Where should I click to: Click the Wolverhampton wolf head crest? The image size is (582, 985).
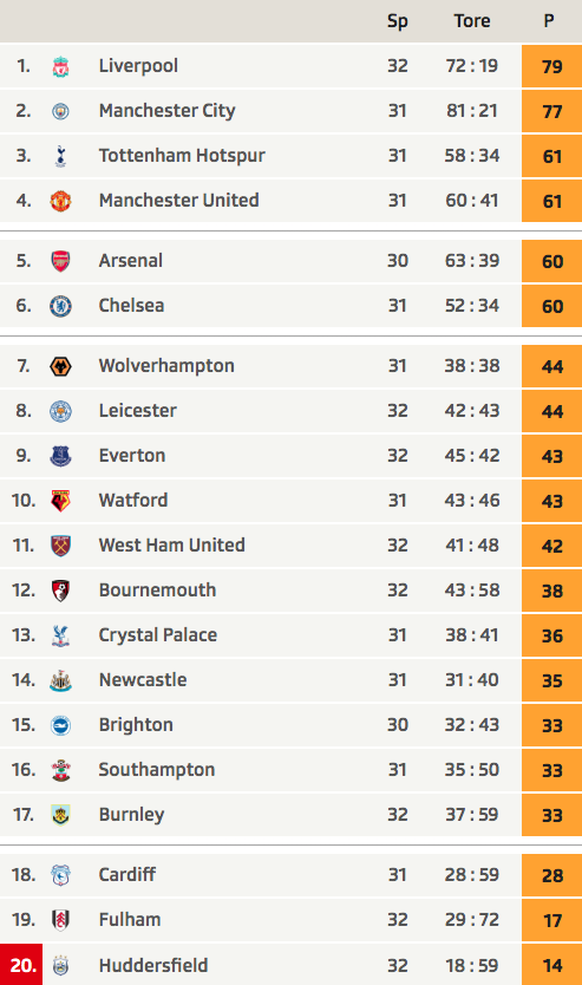[60, 366]
